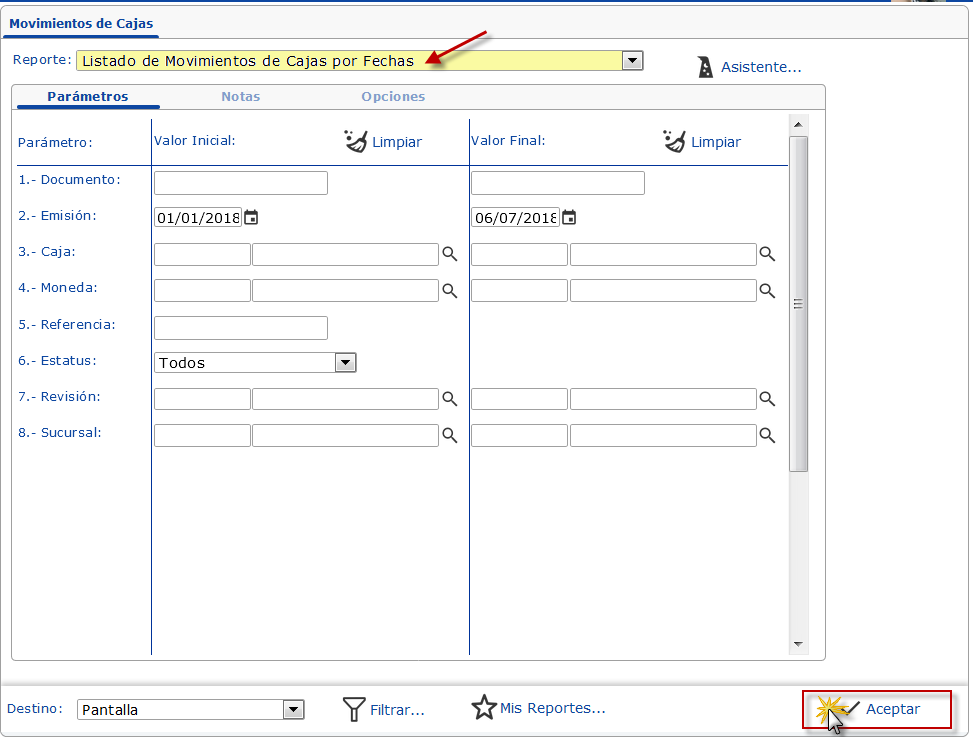This screenshot has height=737, width=973.
Task: Click the search magnifier for initial Caja
Action: tap(450, 255)
